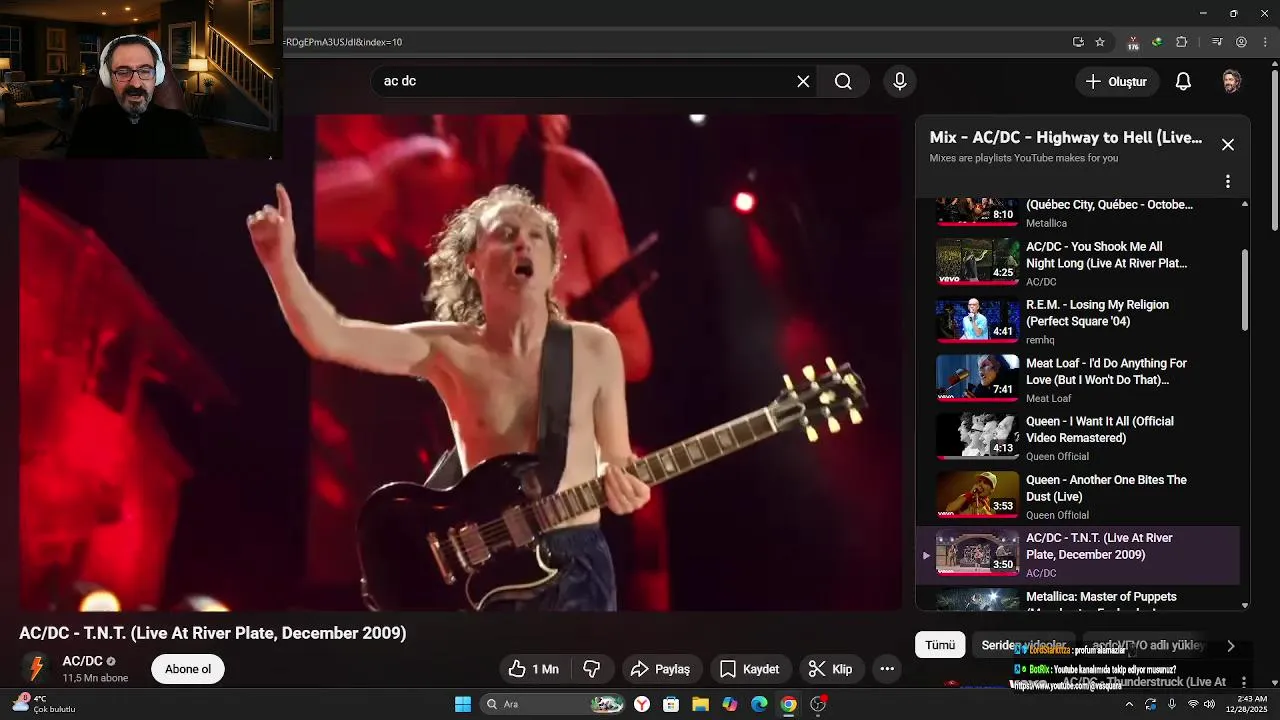Open Yandex browser from taskbar
Image resolution: width=1280 pixels, height=720 pixels.
pyautogui.click(x=642, y=704)
